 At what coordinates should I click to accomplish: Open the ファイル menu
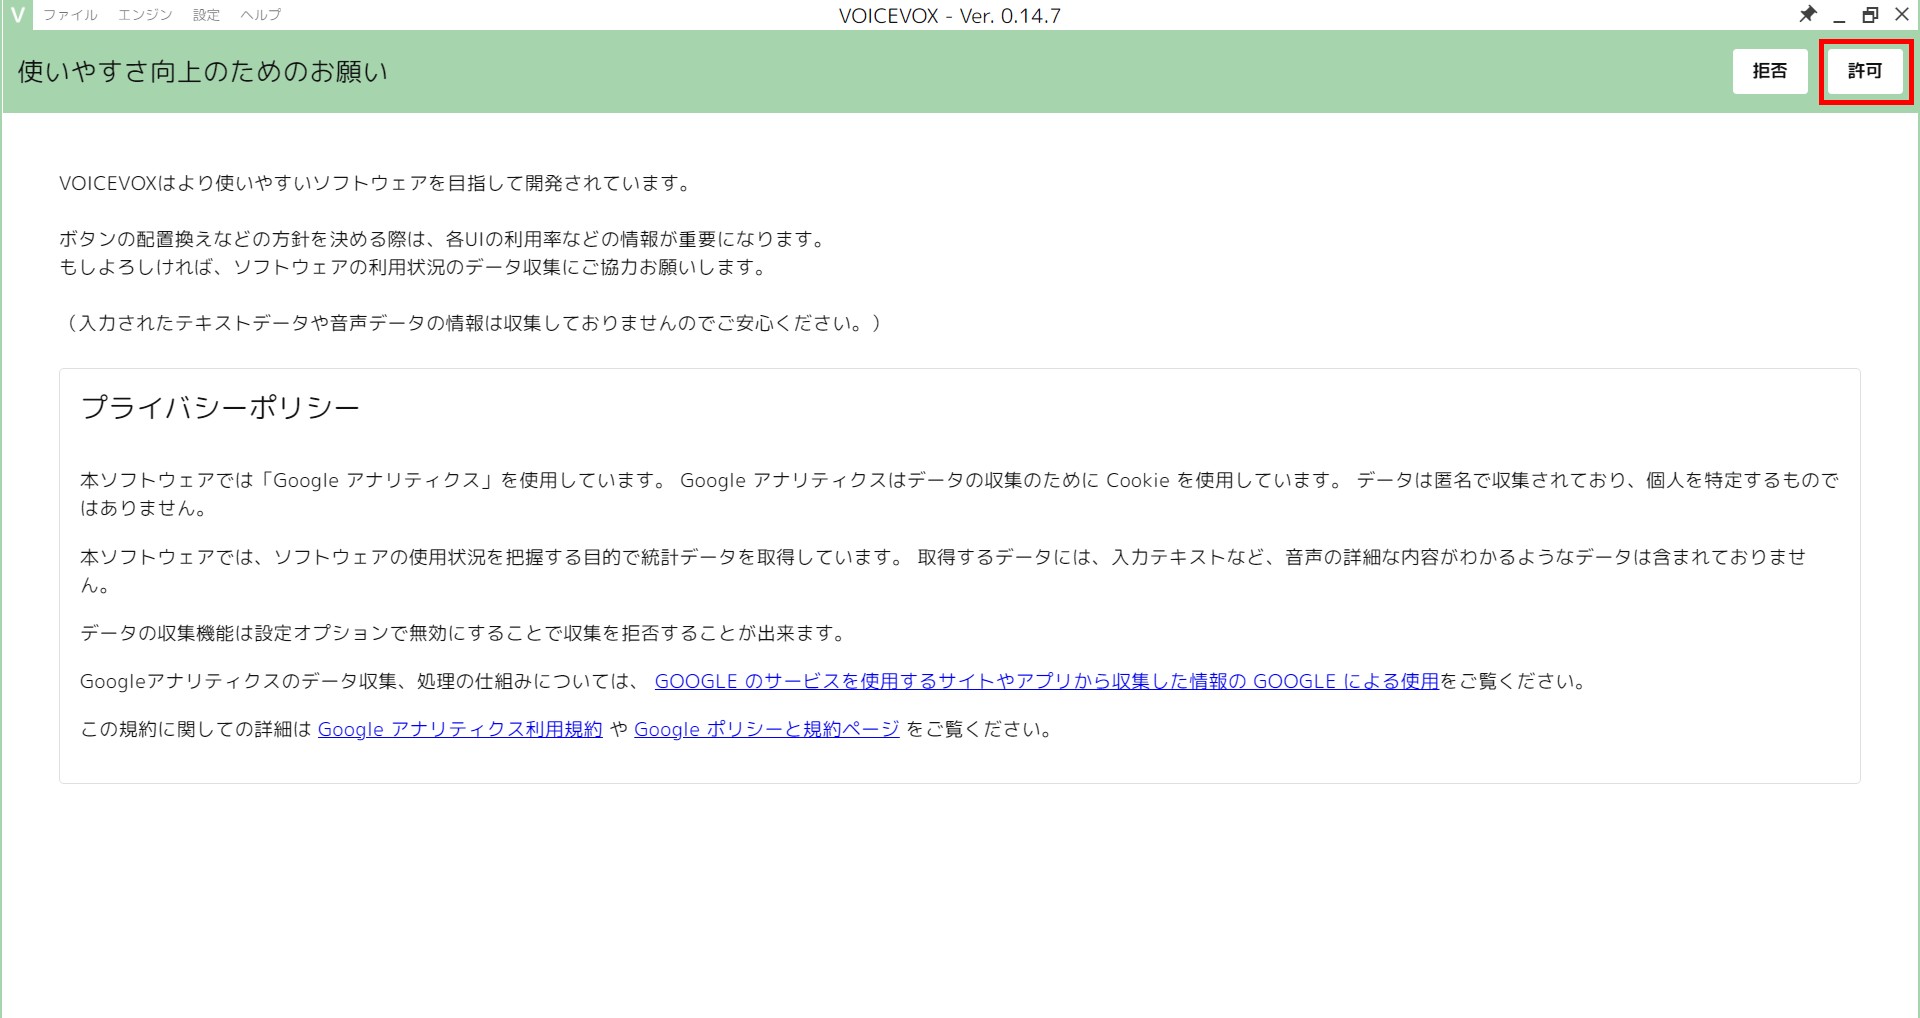[x=70, y=15]
